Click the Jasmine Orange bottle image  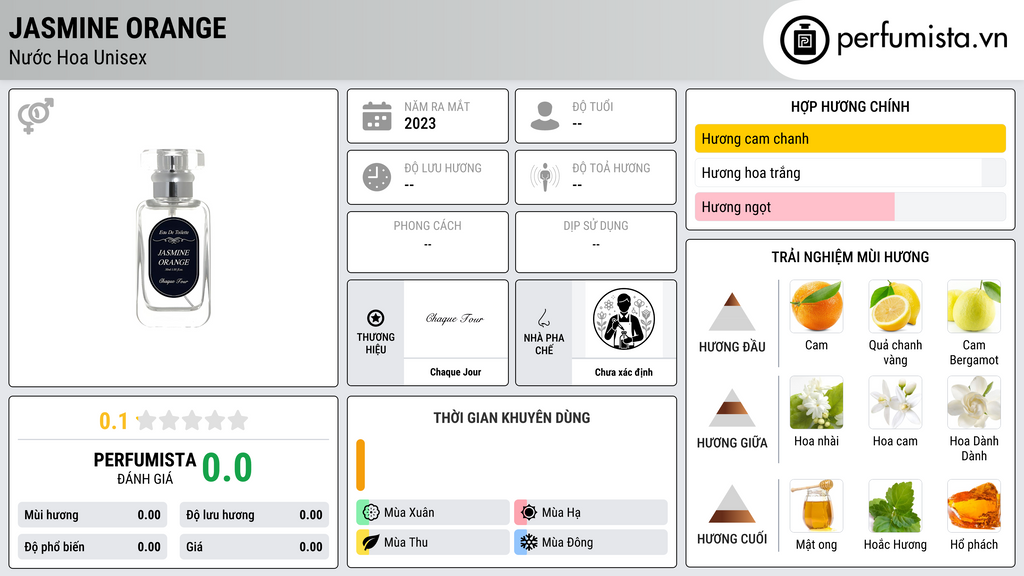[174, 238]
